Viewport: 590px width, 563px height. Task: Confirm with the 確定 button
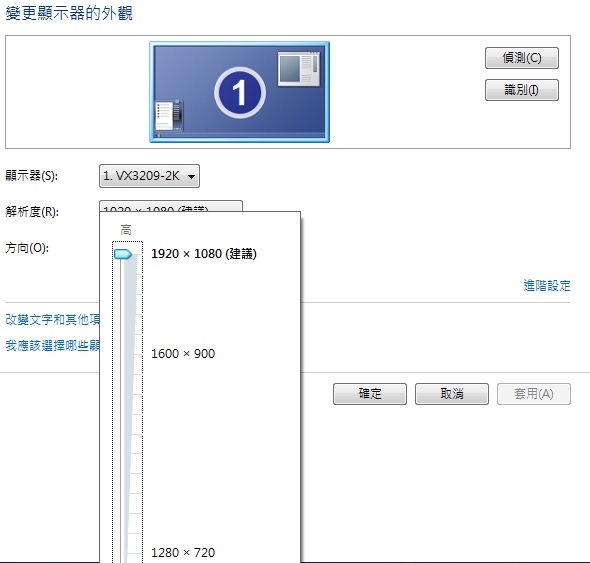pos(370,394)
